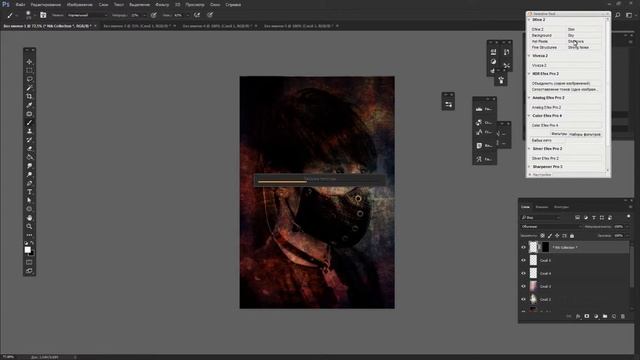Select the Eyedropper tool
Screen dimensions: 640x360
coord(29,105)
